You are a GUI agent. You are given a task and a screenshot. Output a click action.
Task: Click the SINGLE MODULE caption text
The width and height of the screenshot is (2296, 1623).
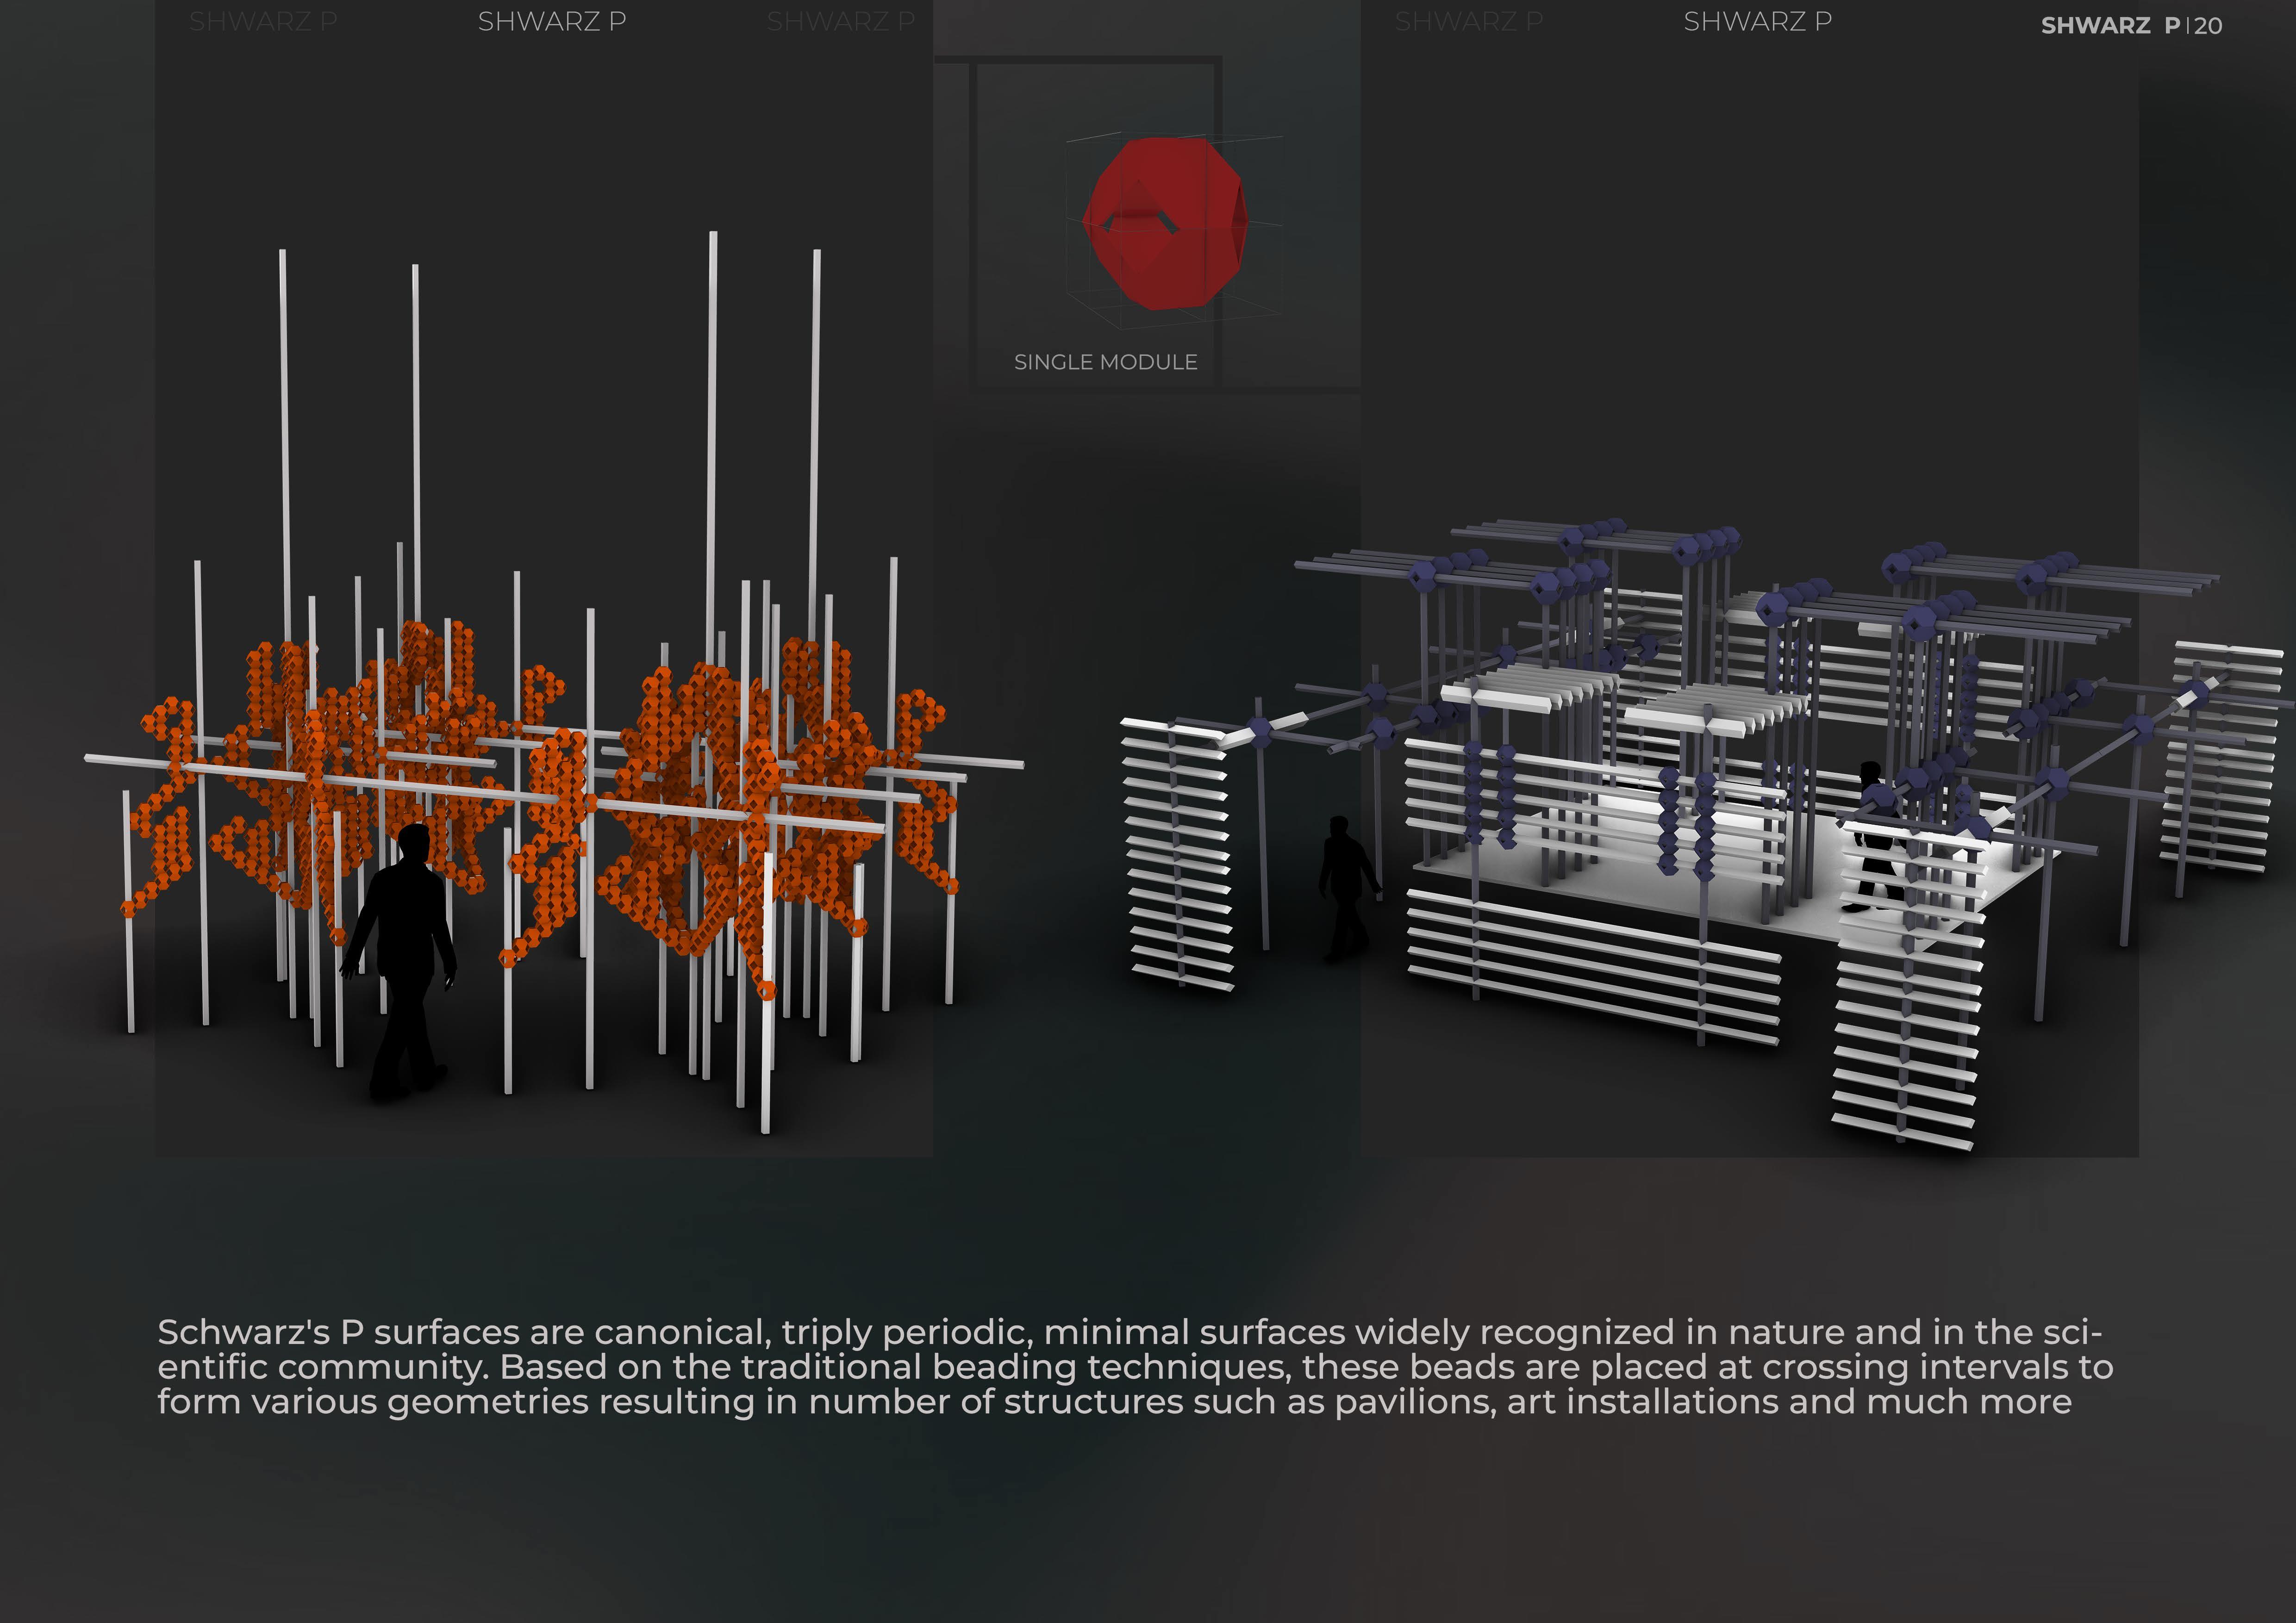(1105, 362)
